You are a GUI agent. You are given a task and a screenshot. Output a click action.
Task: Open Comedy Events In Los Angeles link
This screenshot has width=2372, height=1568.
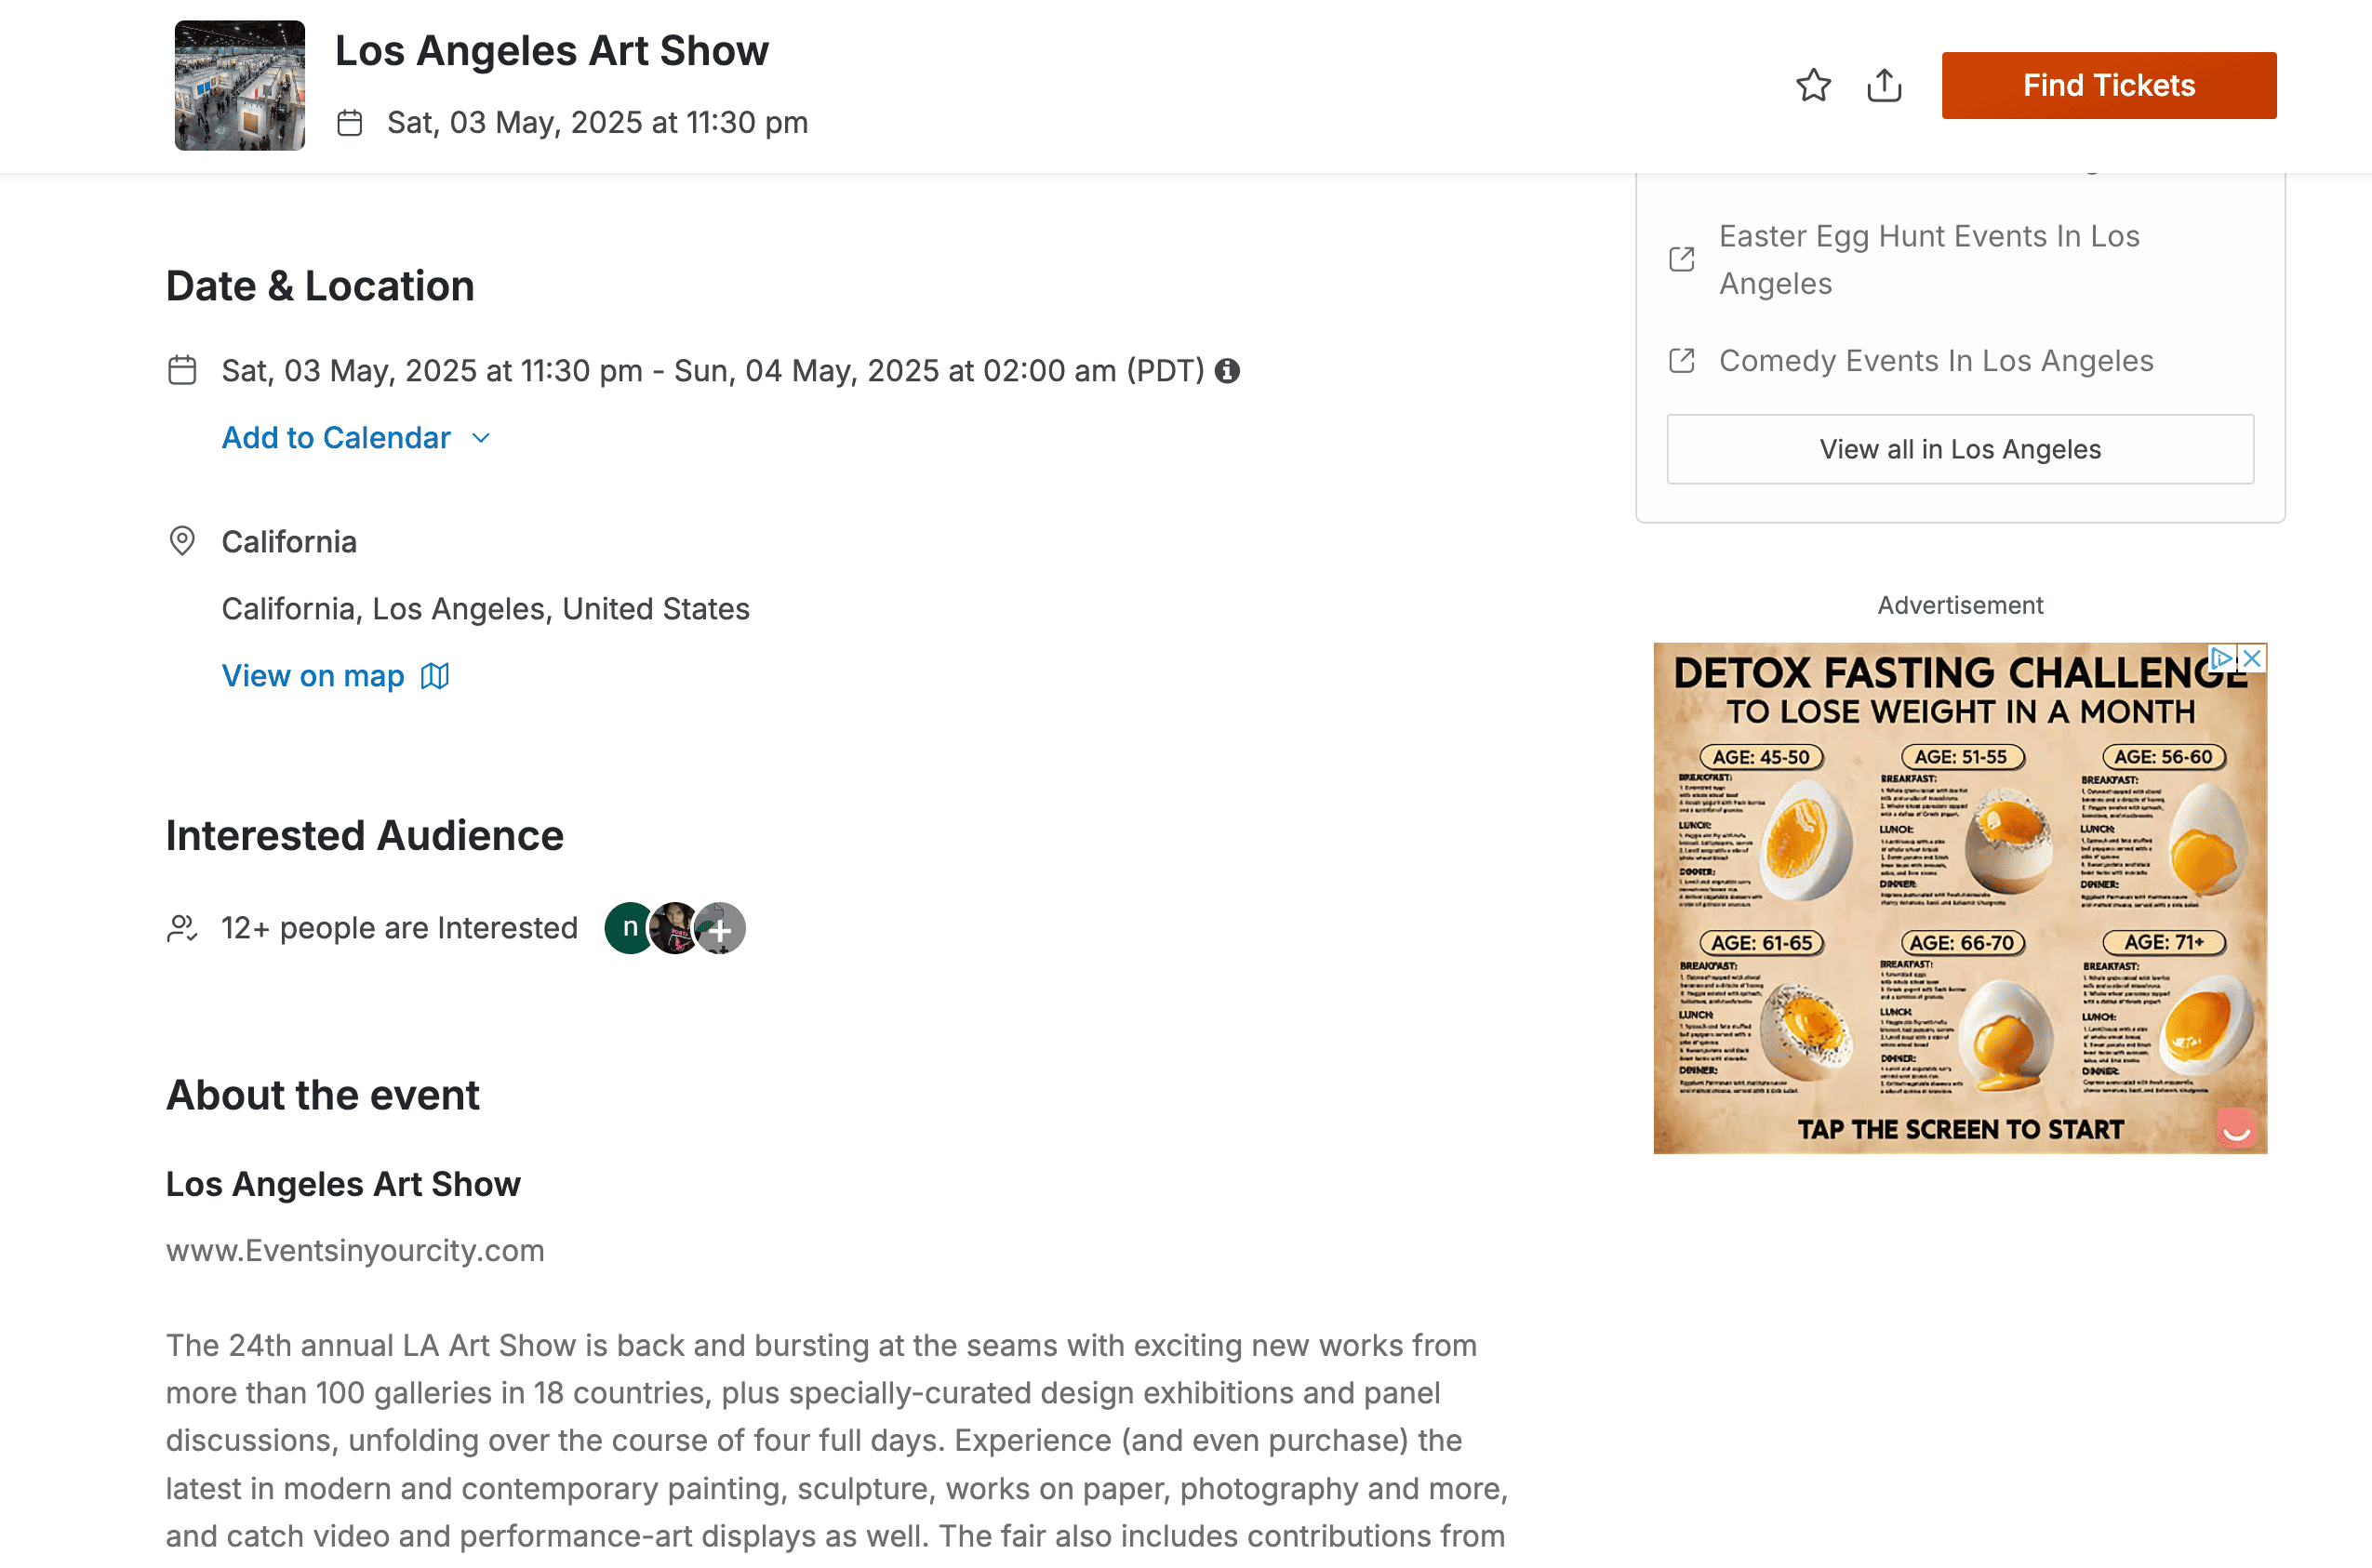pos(1935,360)
